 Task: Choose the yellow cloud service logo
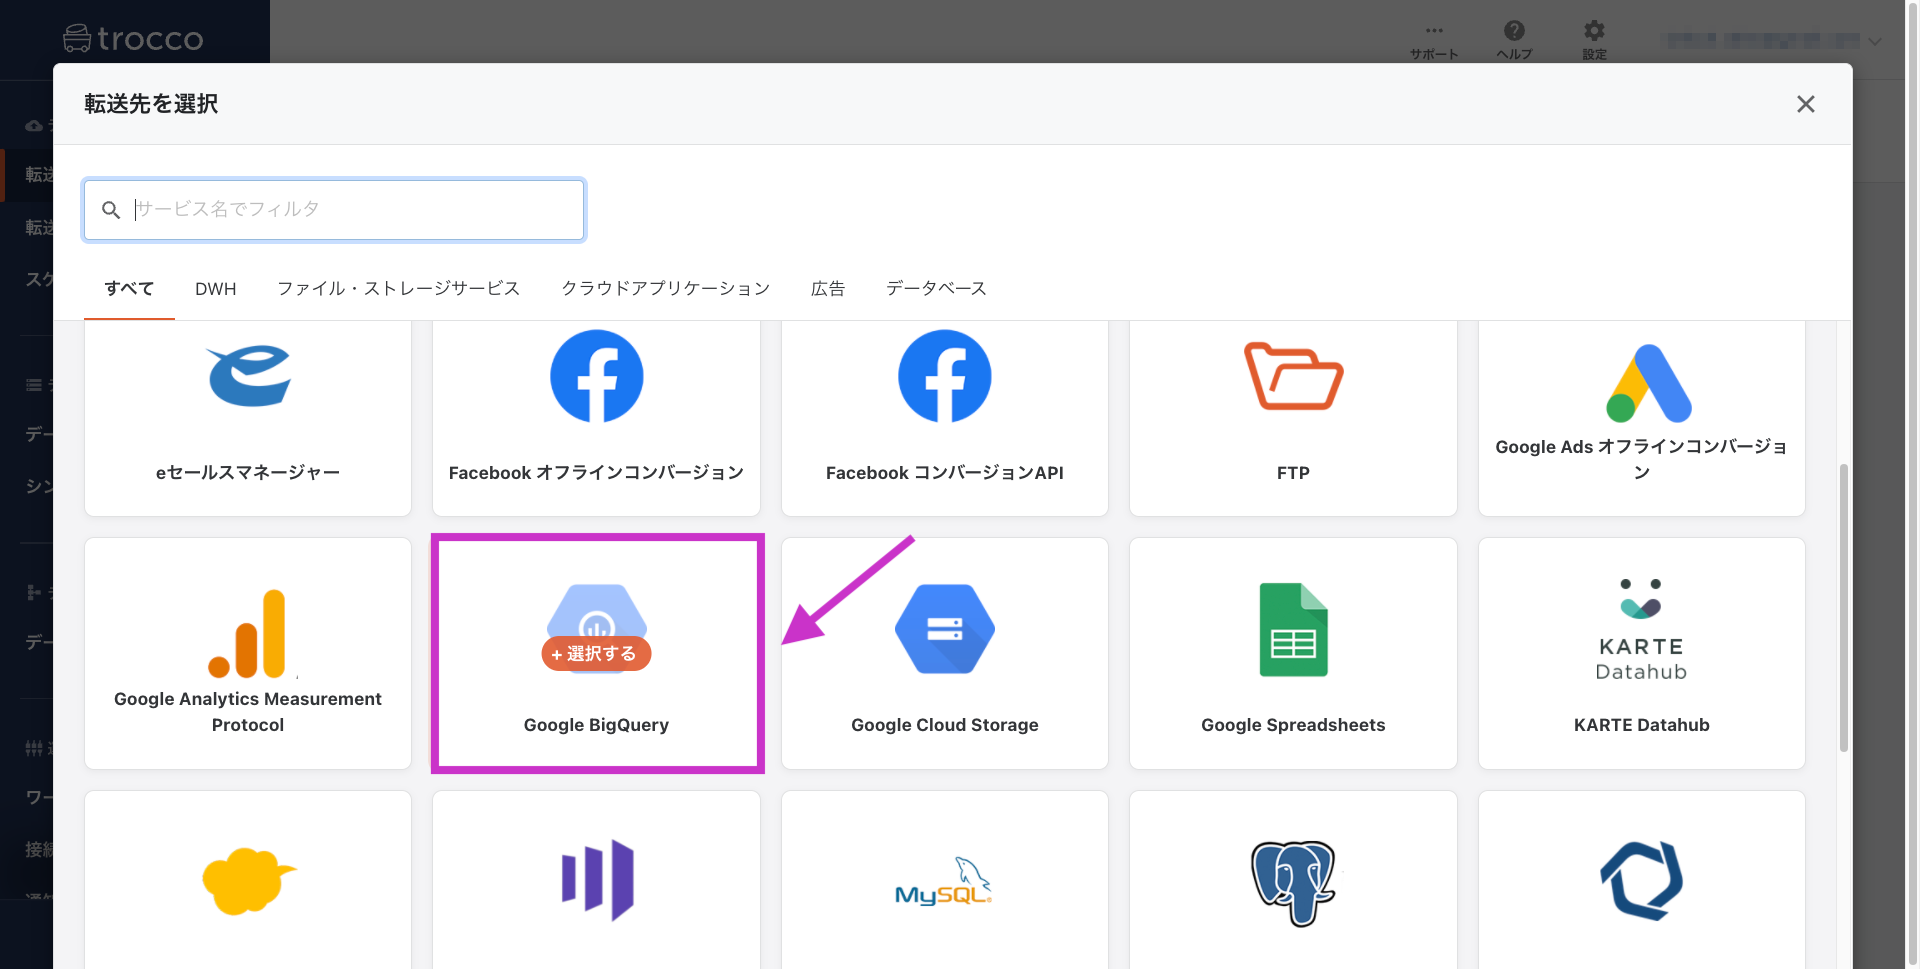point(249,881)
